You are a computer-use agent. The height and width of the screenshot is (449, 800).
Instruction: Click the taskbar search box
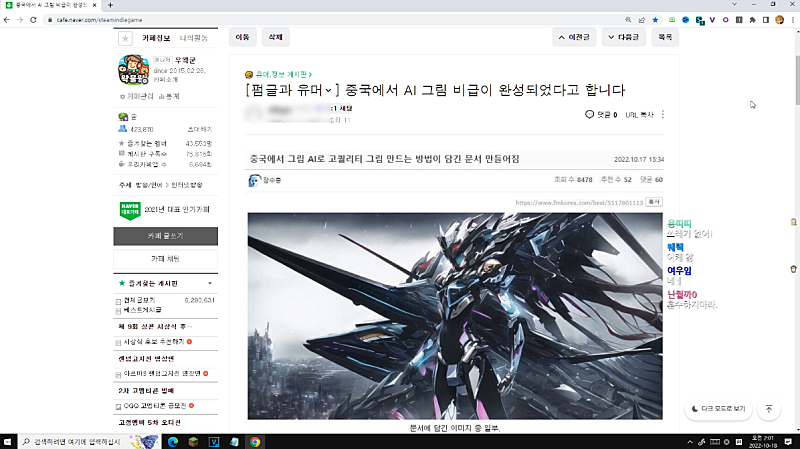(x=89, y=442)
